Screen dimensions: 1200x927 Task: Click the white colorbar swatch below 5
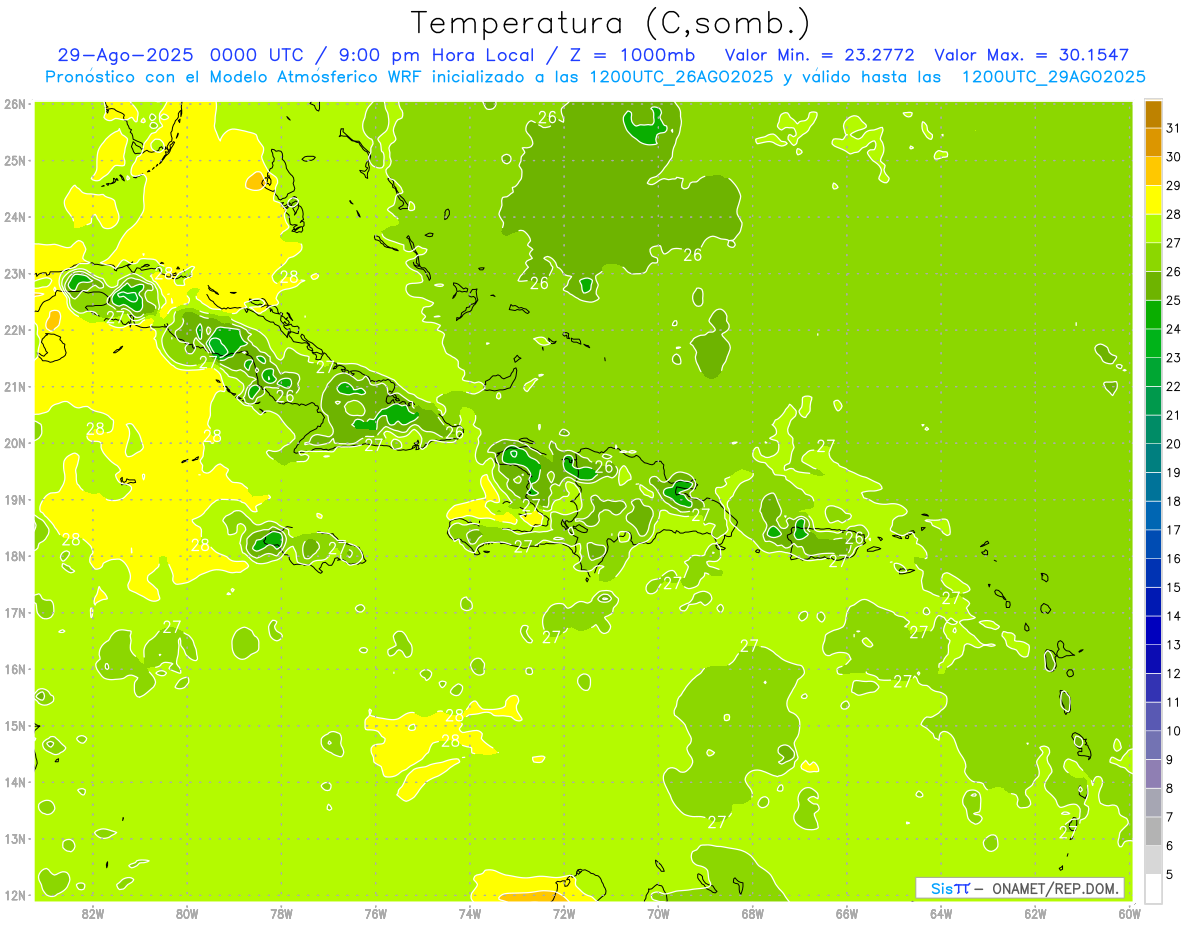[1153, 888]
